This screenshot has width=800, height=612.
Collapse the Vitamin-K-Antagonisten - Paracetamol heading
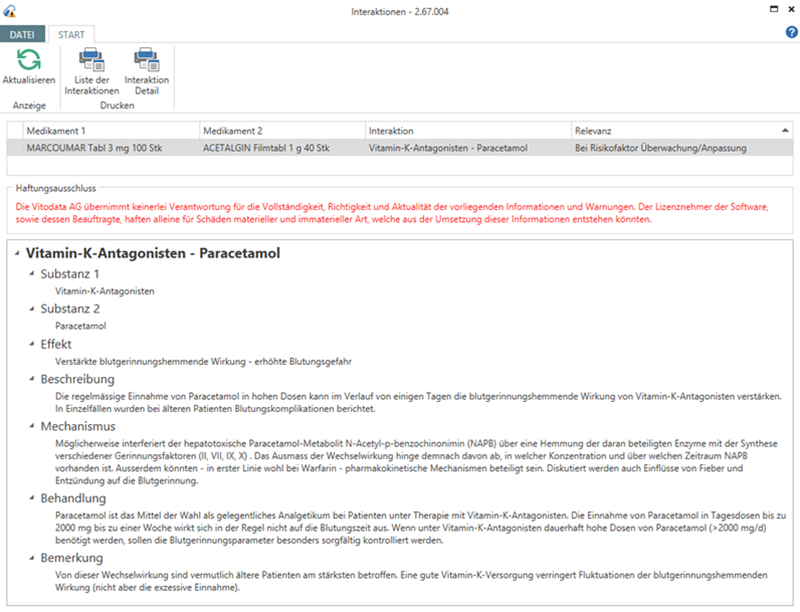pos(17,253)
